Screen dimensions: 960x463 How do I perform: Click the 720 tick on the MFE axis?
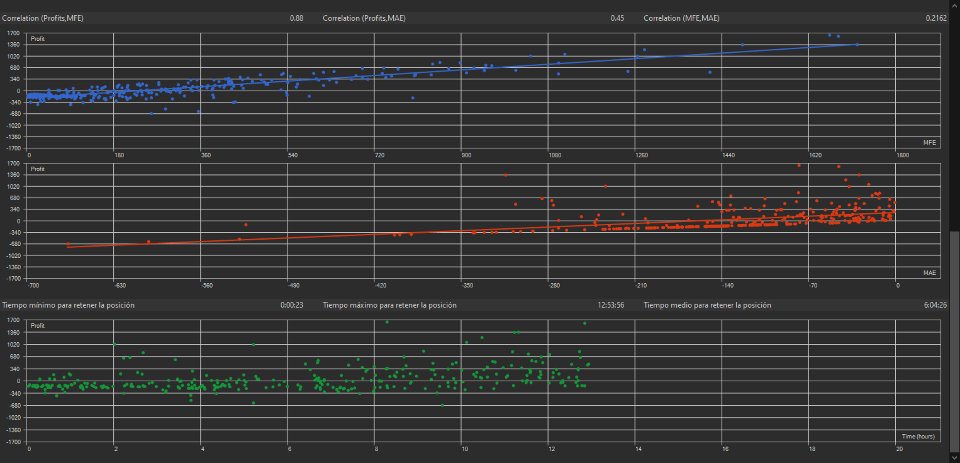tap(380, 156)
